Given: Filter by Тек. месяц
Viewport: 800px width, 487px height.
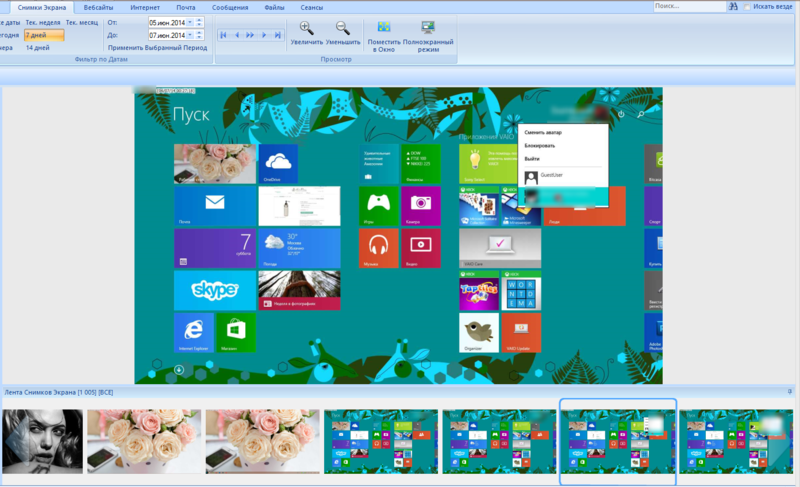Looking at the screenshot, I should pyautogui.click(x=82, y=22).
